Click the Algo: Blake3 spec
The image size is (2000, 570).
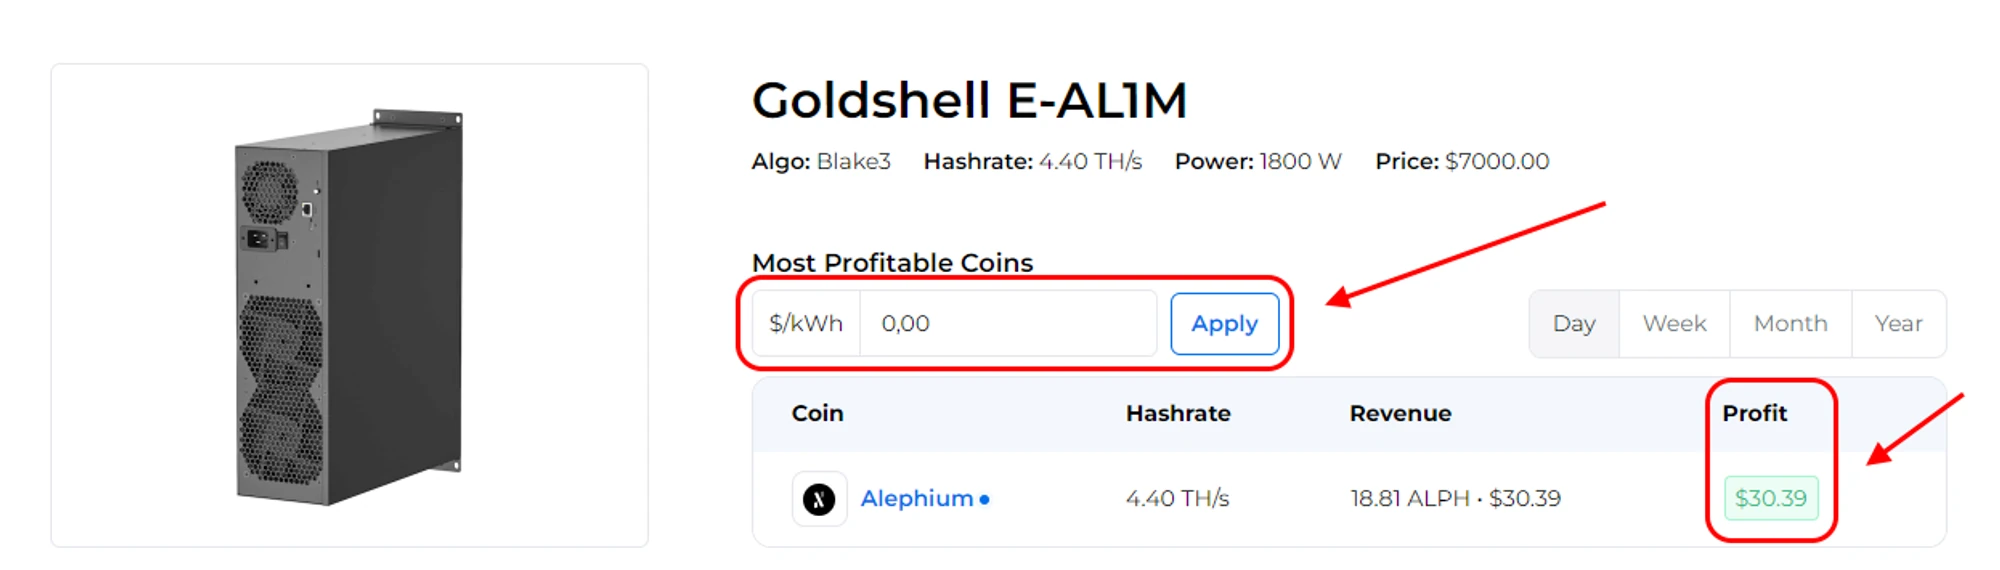click(x=821, y=162)
